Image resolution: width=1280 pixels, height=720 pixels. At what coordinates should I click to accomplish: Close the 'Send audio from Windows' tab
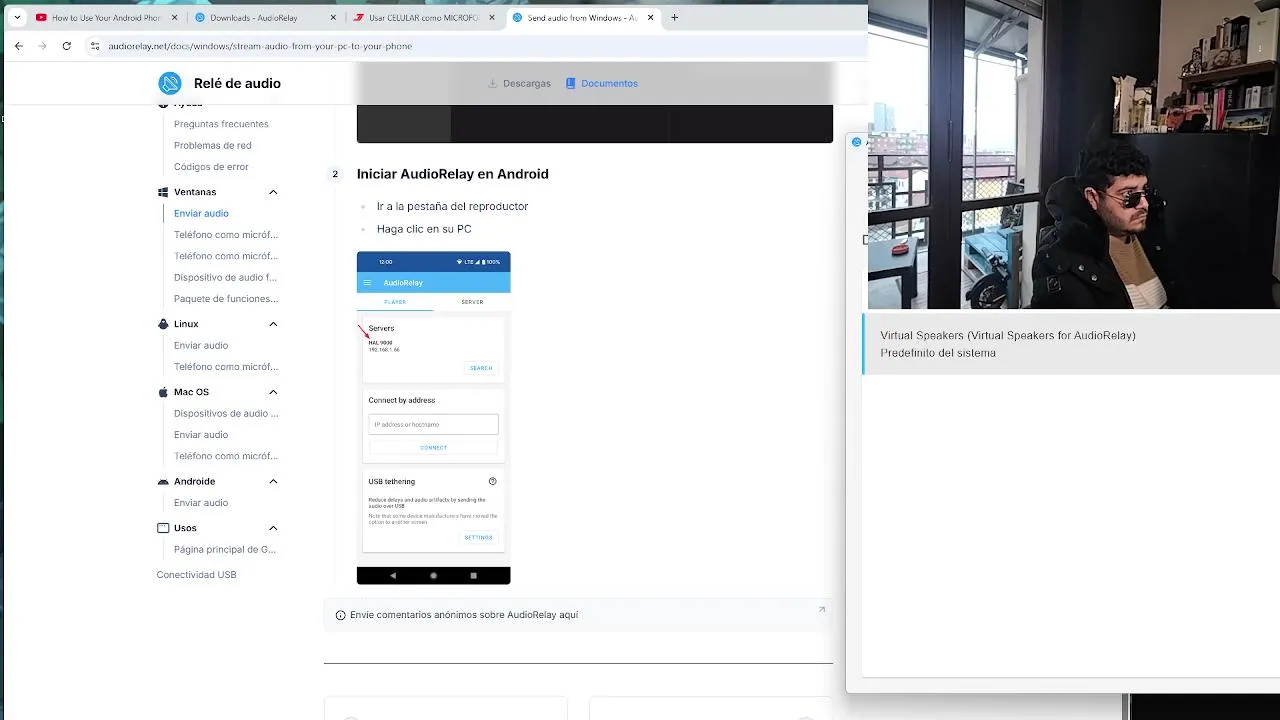(x=651, y=17)
